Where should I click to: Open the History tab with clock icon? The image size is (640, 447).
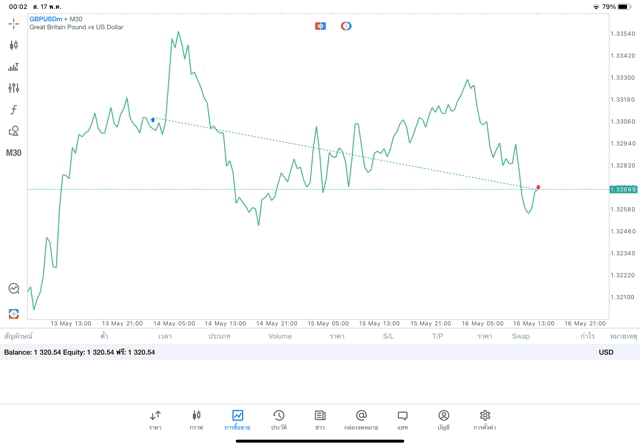pos(278,419)
